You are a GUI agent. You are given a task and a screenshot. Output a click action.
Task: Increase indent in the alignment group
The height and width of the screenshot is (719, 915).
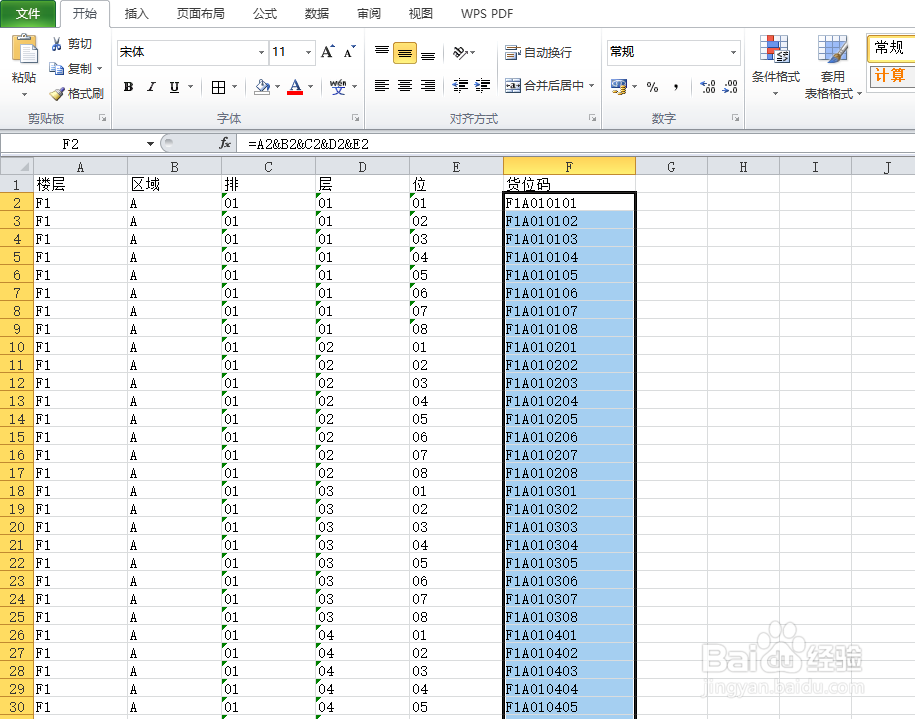[482, 86]
